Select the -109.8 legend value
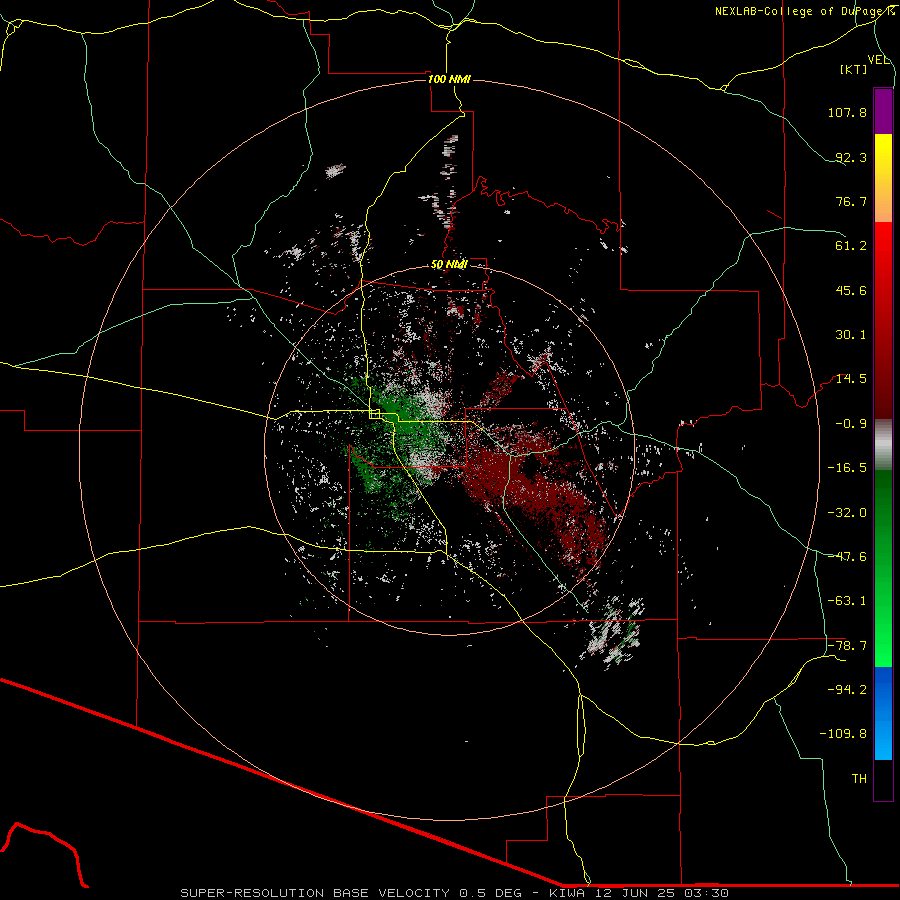This screenshot has width=900, height=900. pos(843,734)
